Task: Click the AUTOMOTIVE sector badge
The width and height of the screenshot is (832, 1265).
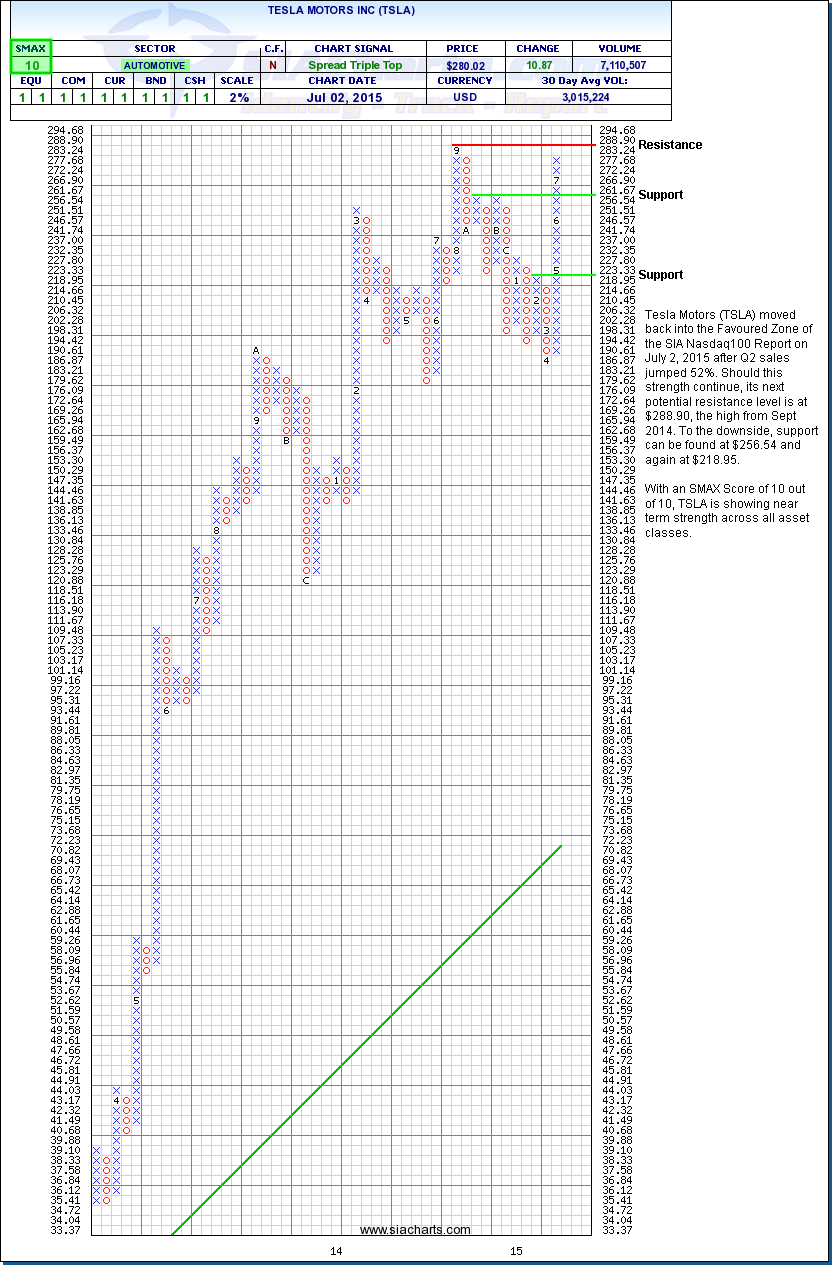Action: (x=154, y=65)
